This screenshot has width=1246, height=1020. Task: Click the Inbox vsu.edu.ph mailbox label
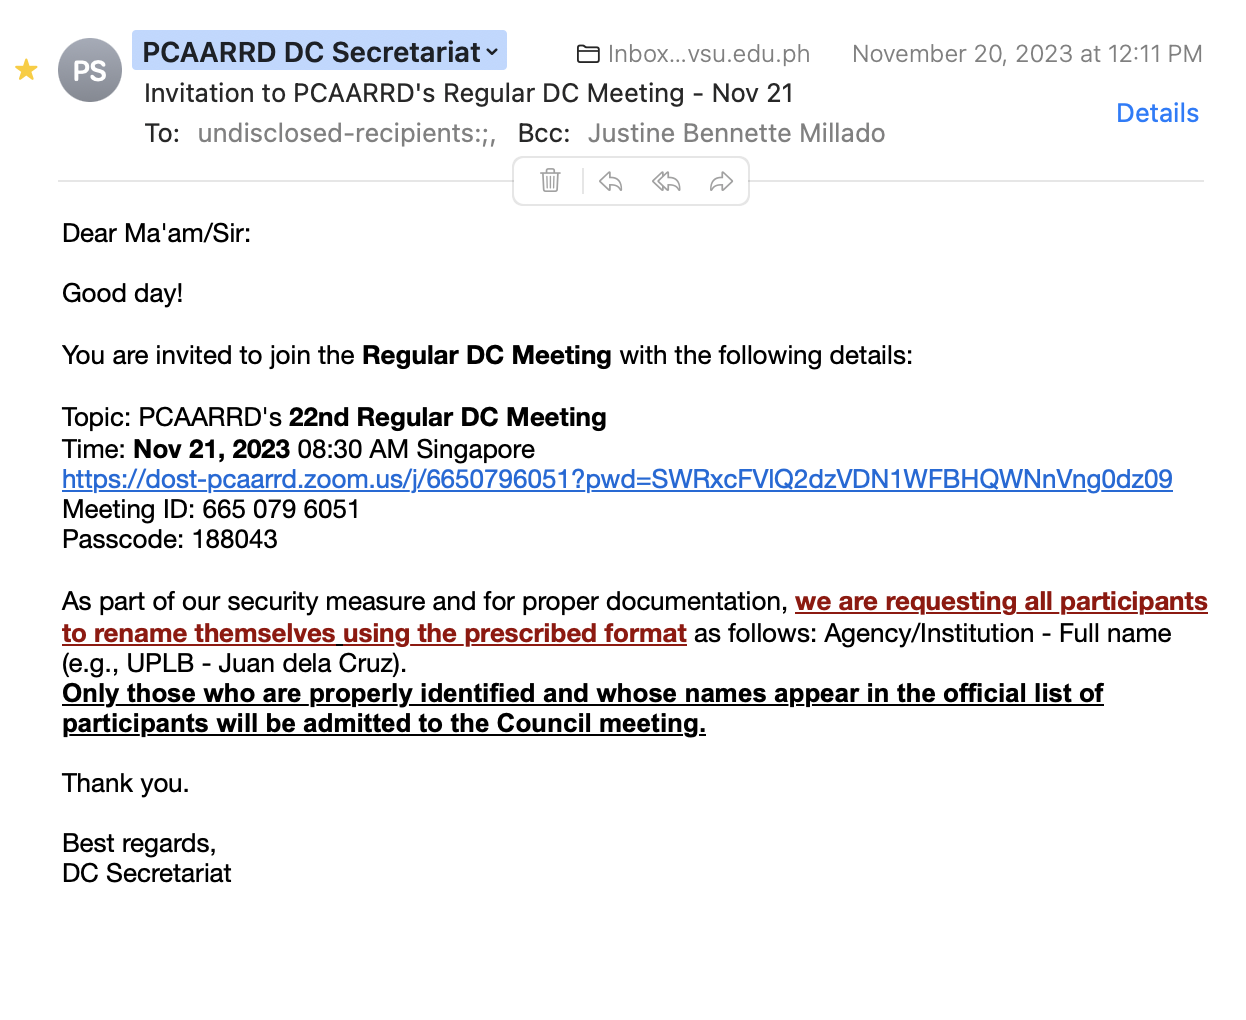tap(708, 54)
